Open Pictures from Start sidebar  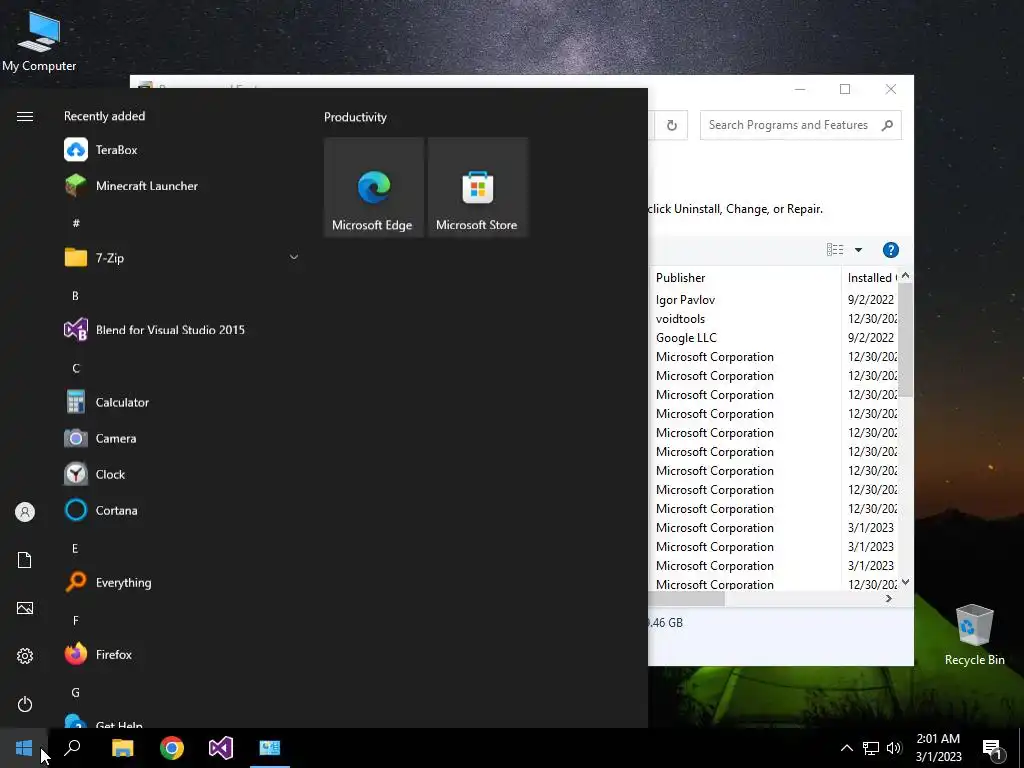(x=25, y=608)
